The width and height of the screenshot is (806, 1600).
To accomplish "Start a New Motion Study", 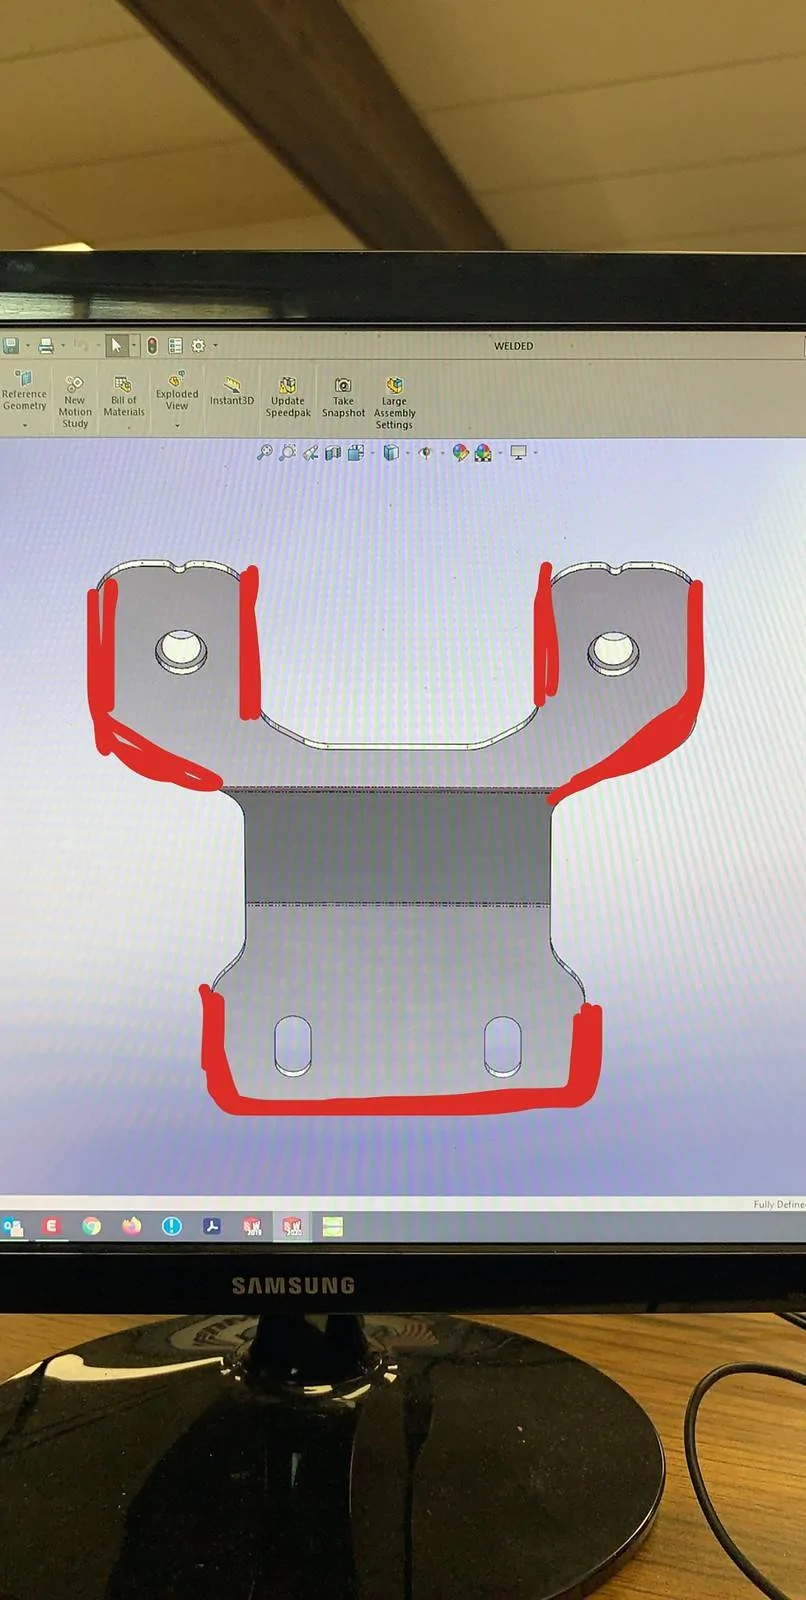I will pos(75,402).
